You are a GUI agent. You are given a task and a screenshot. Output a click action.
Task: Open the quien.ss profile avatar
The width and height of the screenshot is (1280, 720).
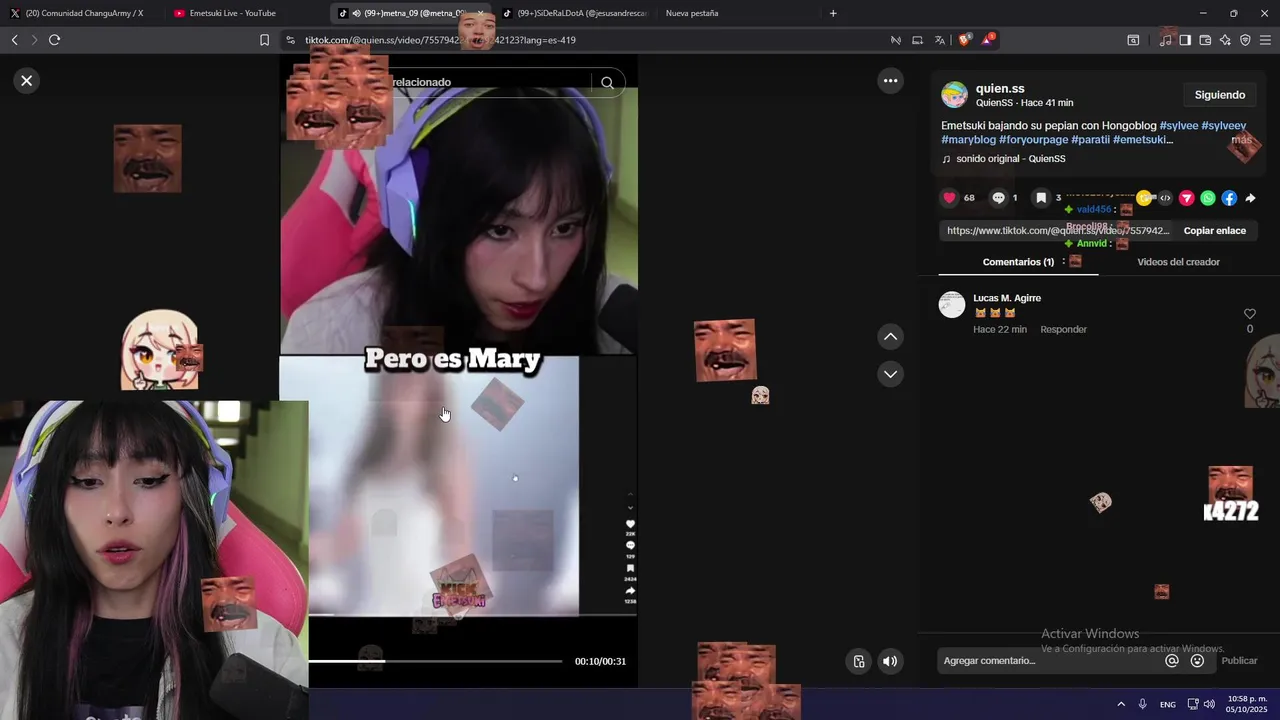954,95
